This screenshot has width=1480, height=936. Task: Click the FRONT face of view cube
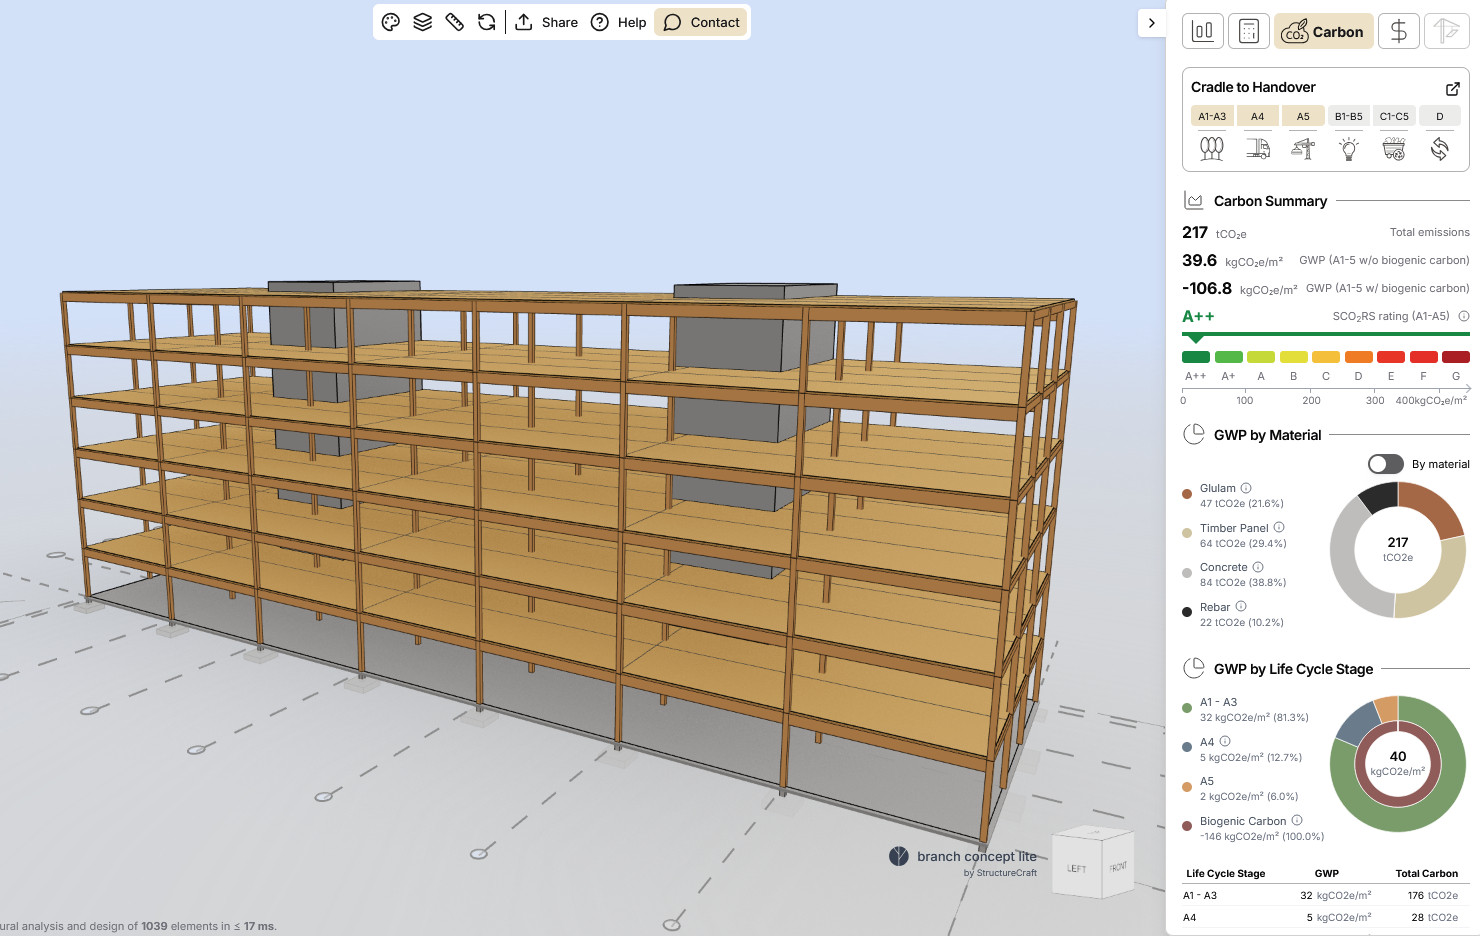(1117, 865)
